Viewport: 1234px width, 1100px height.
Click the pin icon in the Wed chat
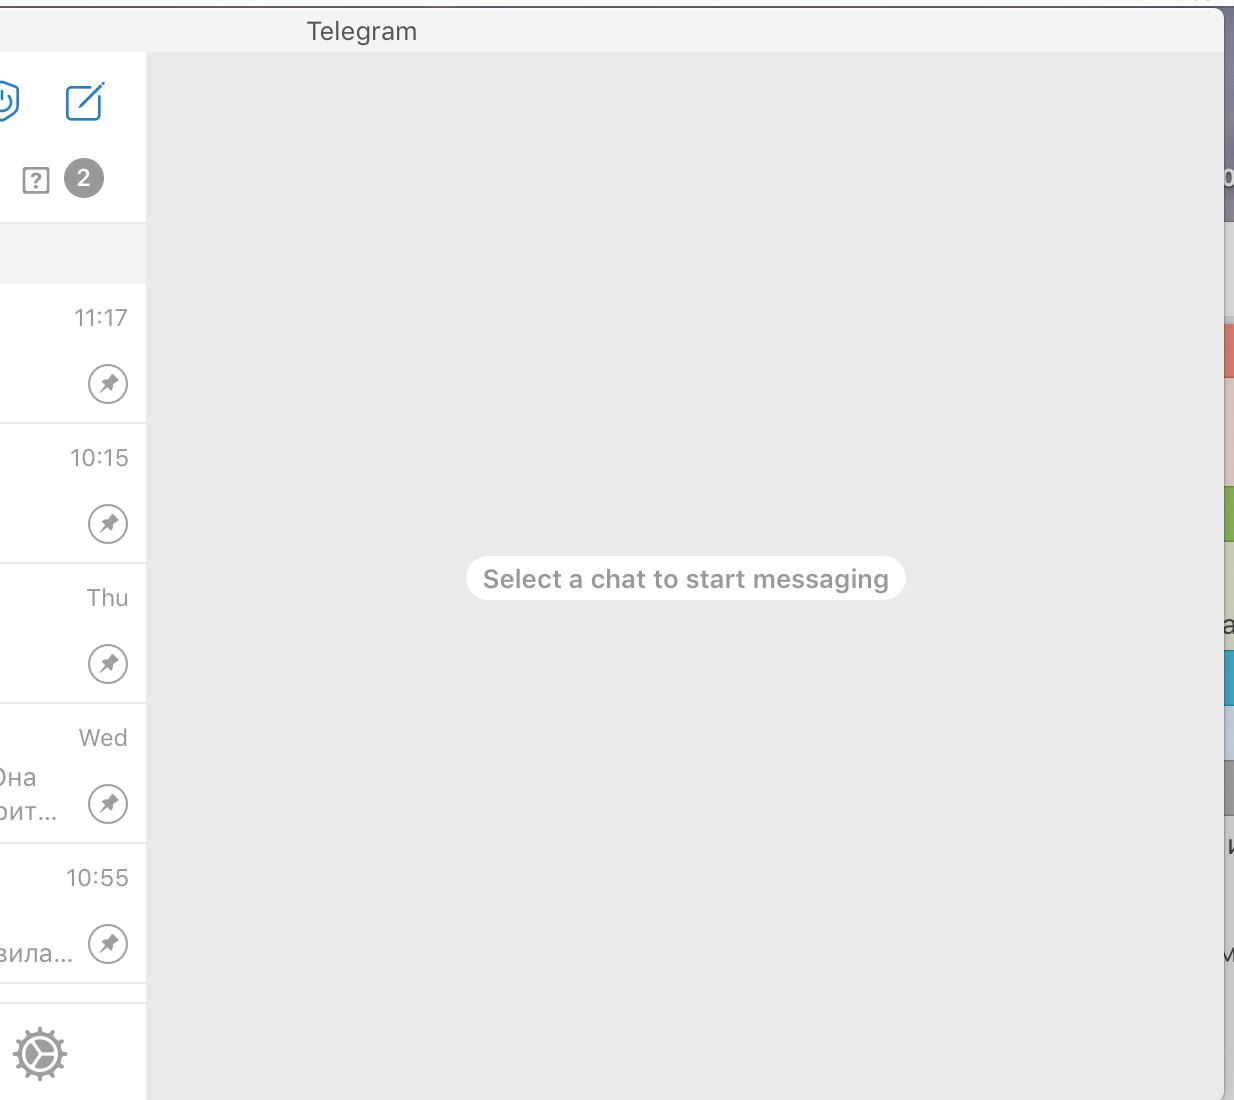[x=108, y=804]
